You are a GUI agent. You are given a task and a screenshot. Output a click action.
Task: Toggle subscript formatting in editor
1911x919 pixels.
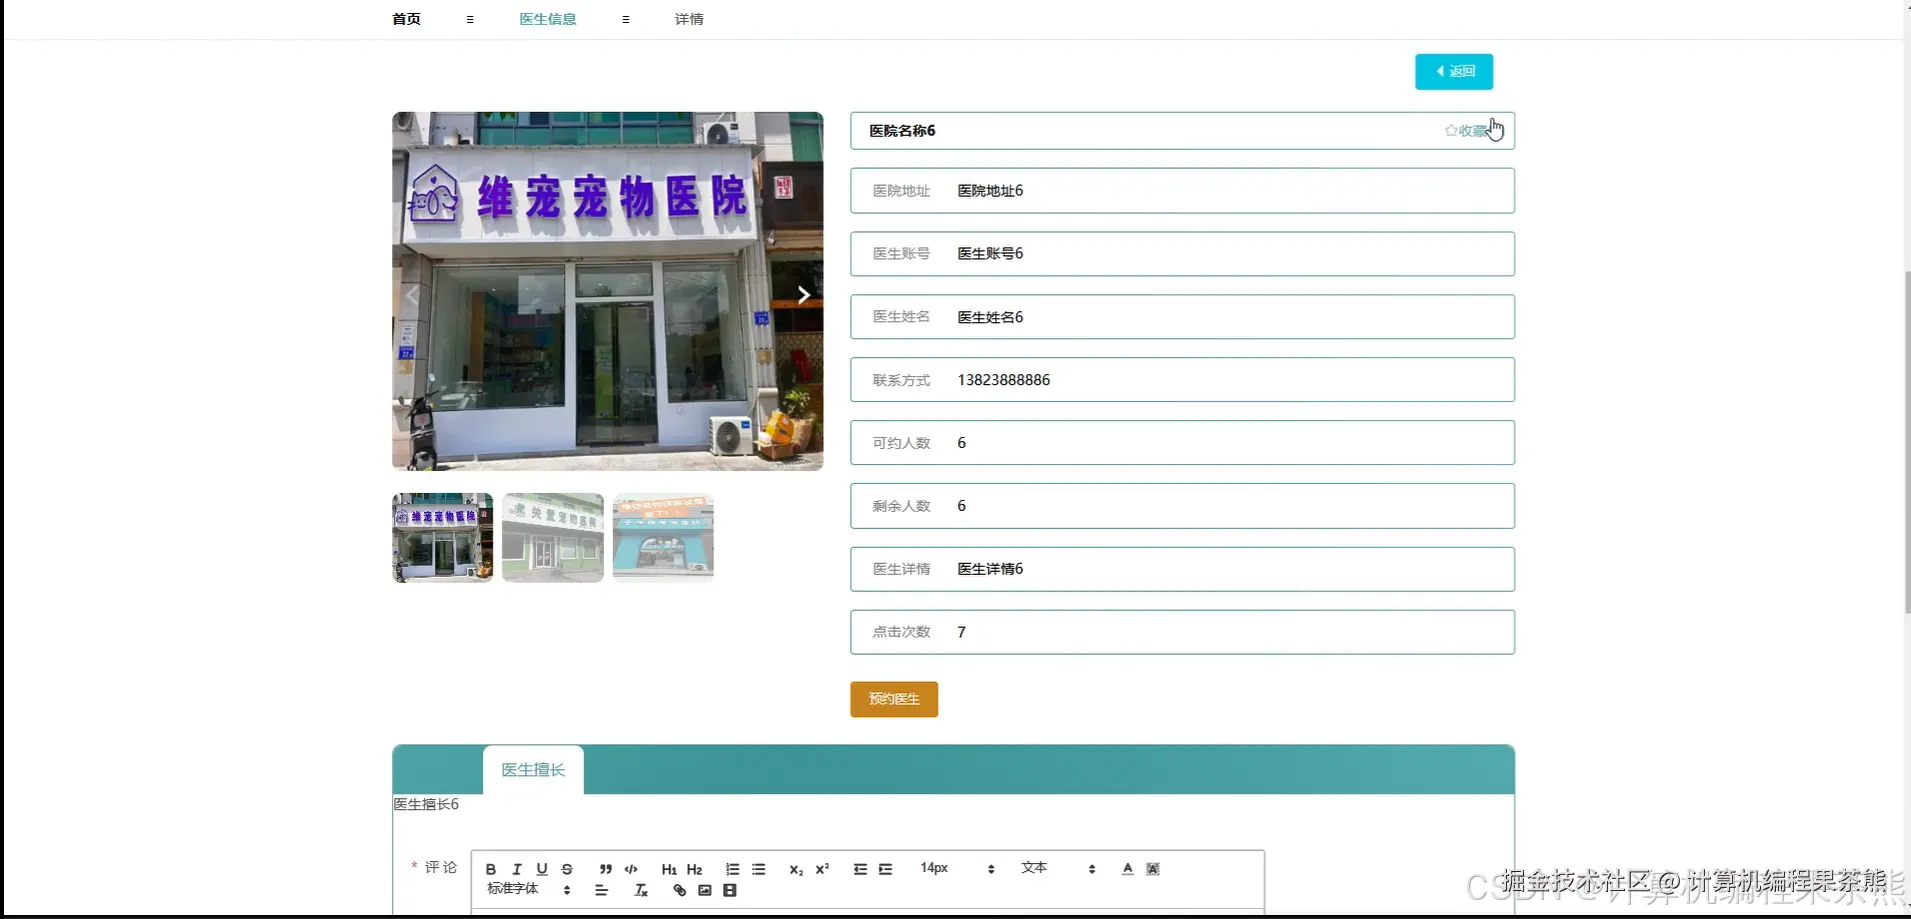(797, 869)
